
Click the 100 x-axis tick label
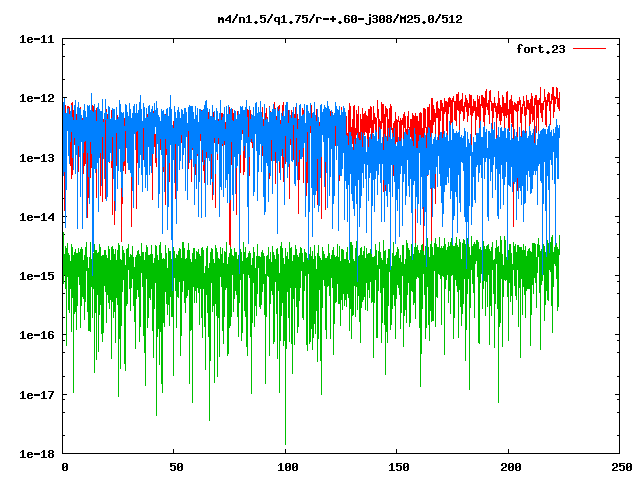(288, 467)
